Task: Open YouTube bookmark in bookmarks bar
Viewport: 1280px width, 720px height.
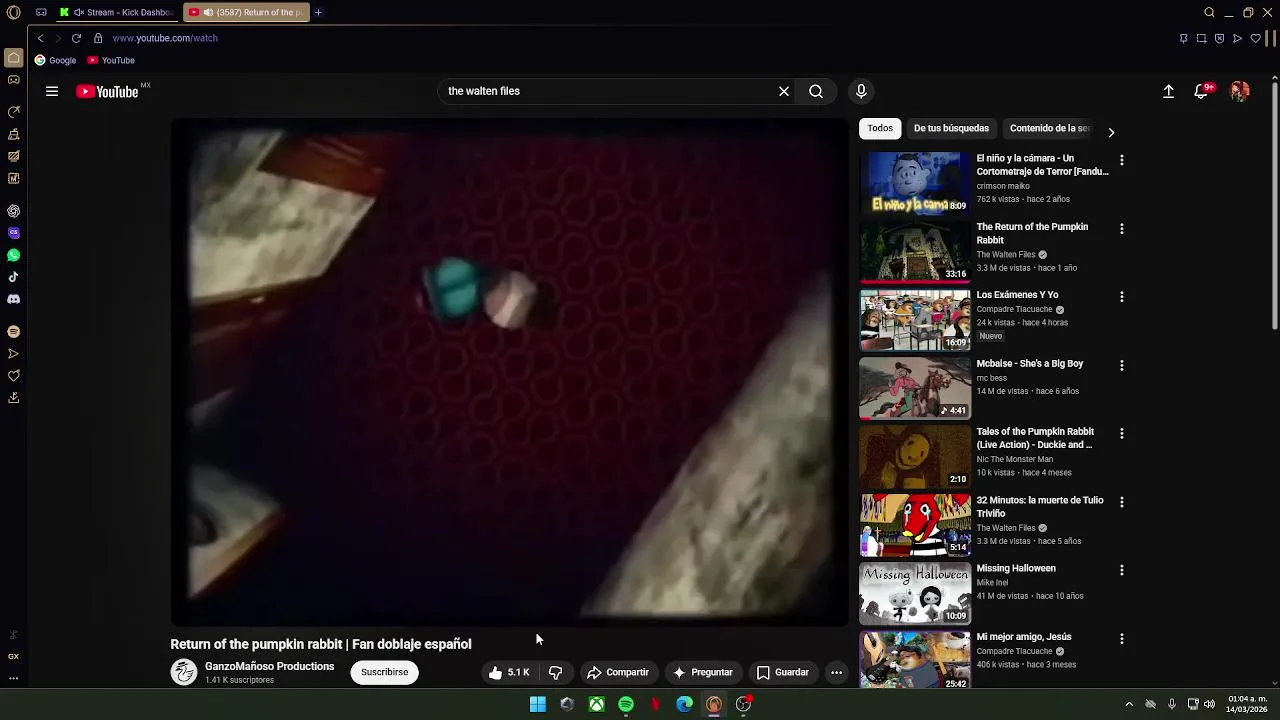Action: (x=111, y=60)
